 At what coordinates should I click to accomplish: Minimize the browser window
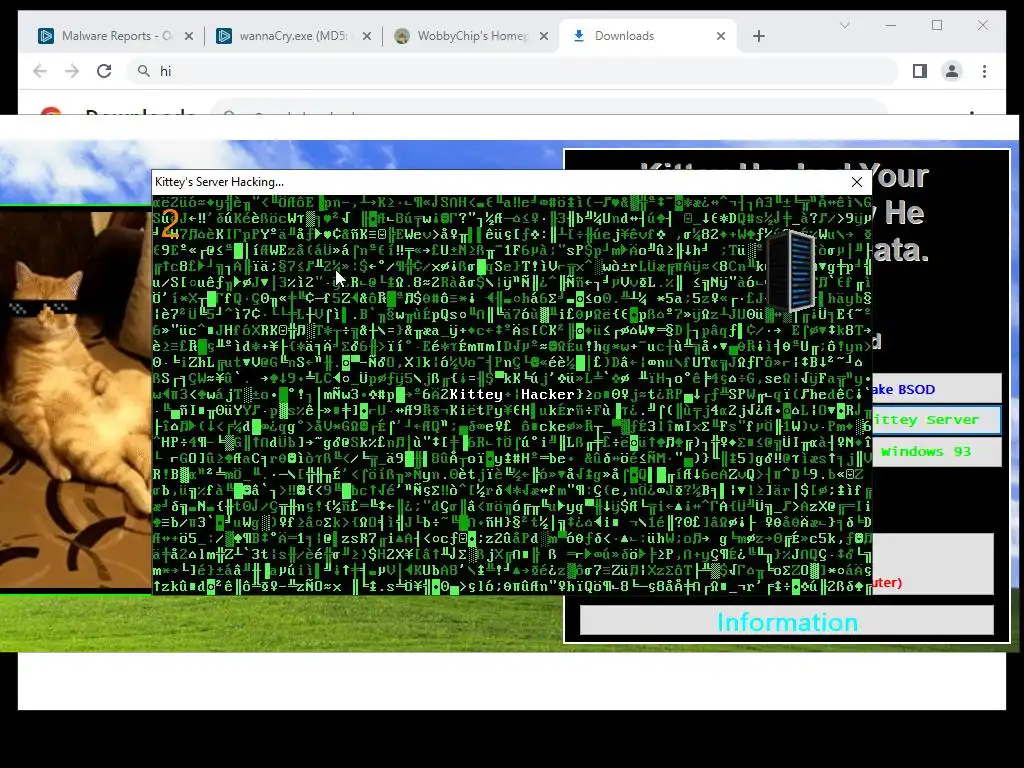point(891,25)
